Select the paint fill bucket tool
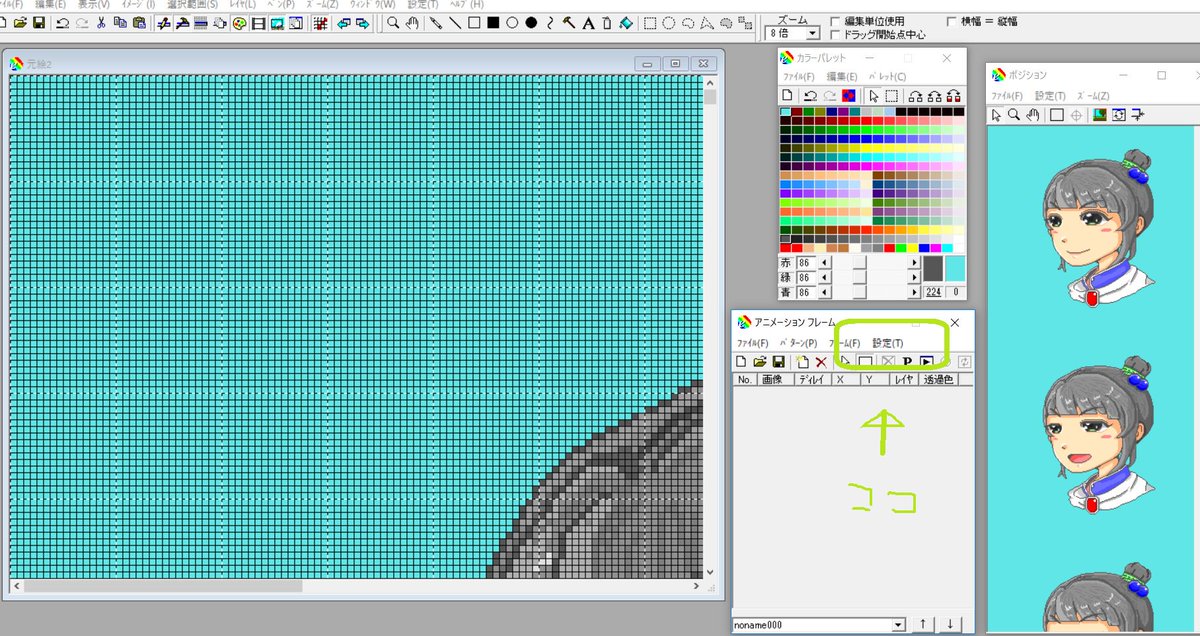This screenshot has width=1200, height=636. pyautogui.click(x=626, y=22)
